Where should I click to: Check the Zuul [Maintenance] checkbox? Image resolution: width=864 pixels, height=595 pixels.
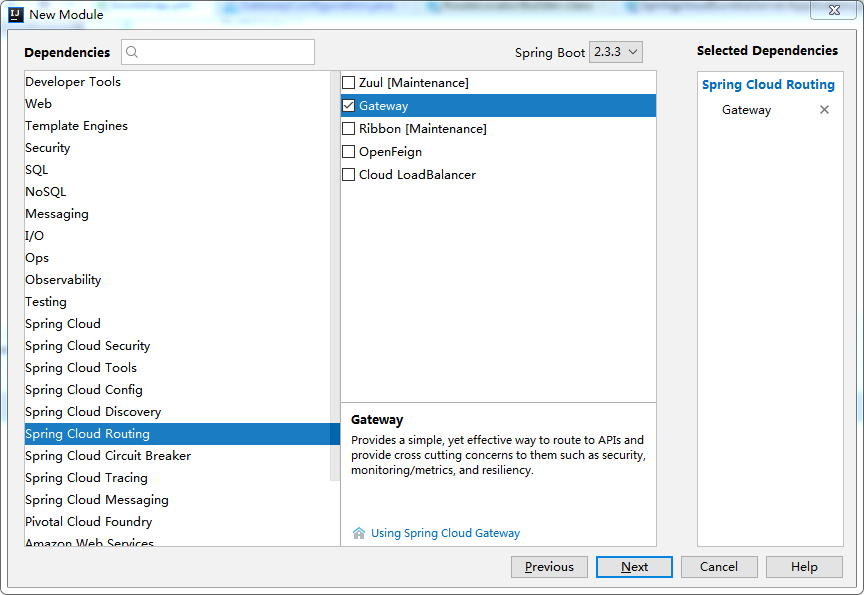point(348,83)
